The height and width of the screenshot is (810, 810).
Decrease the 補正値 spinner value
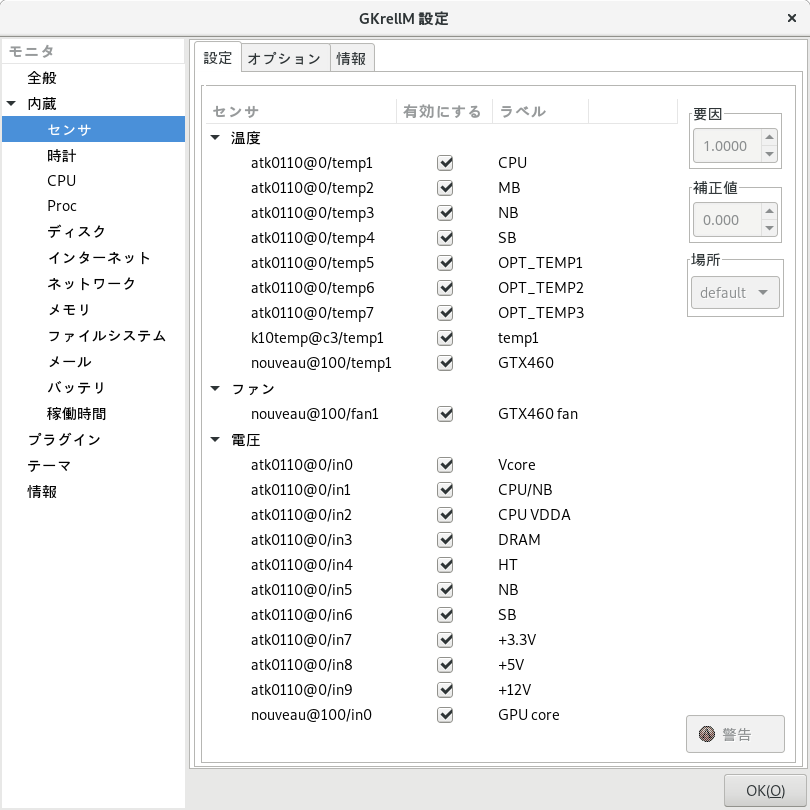[769, 228]
